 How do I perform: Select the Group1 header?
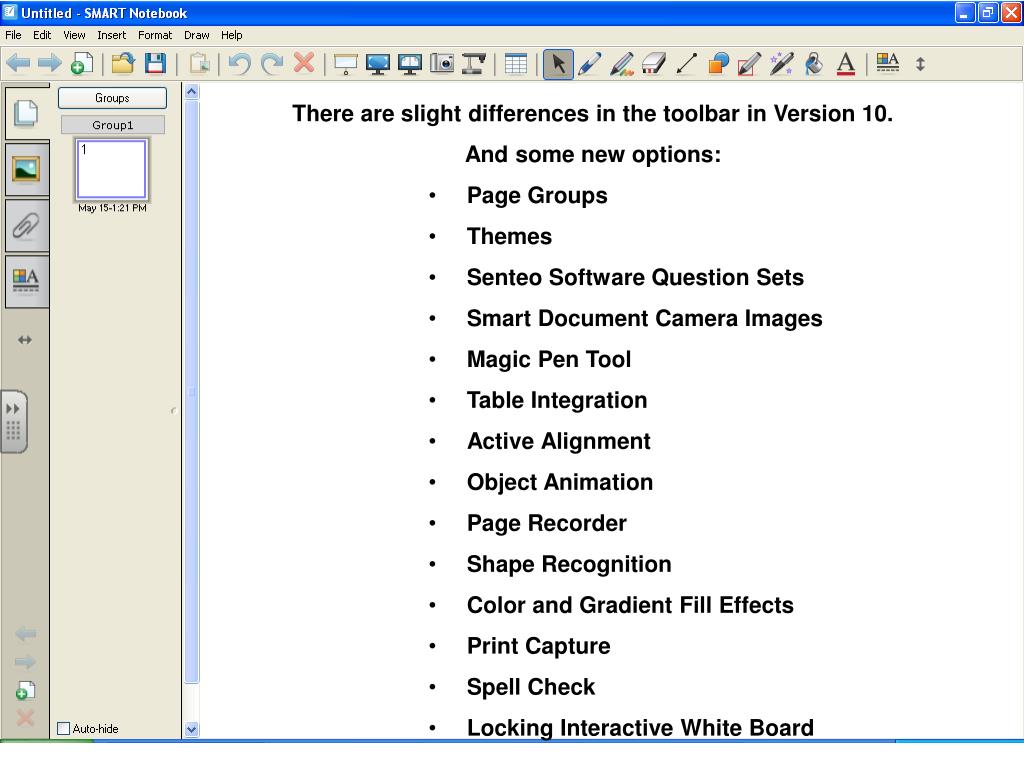(112, 125)
